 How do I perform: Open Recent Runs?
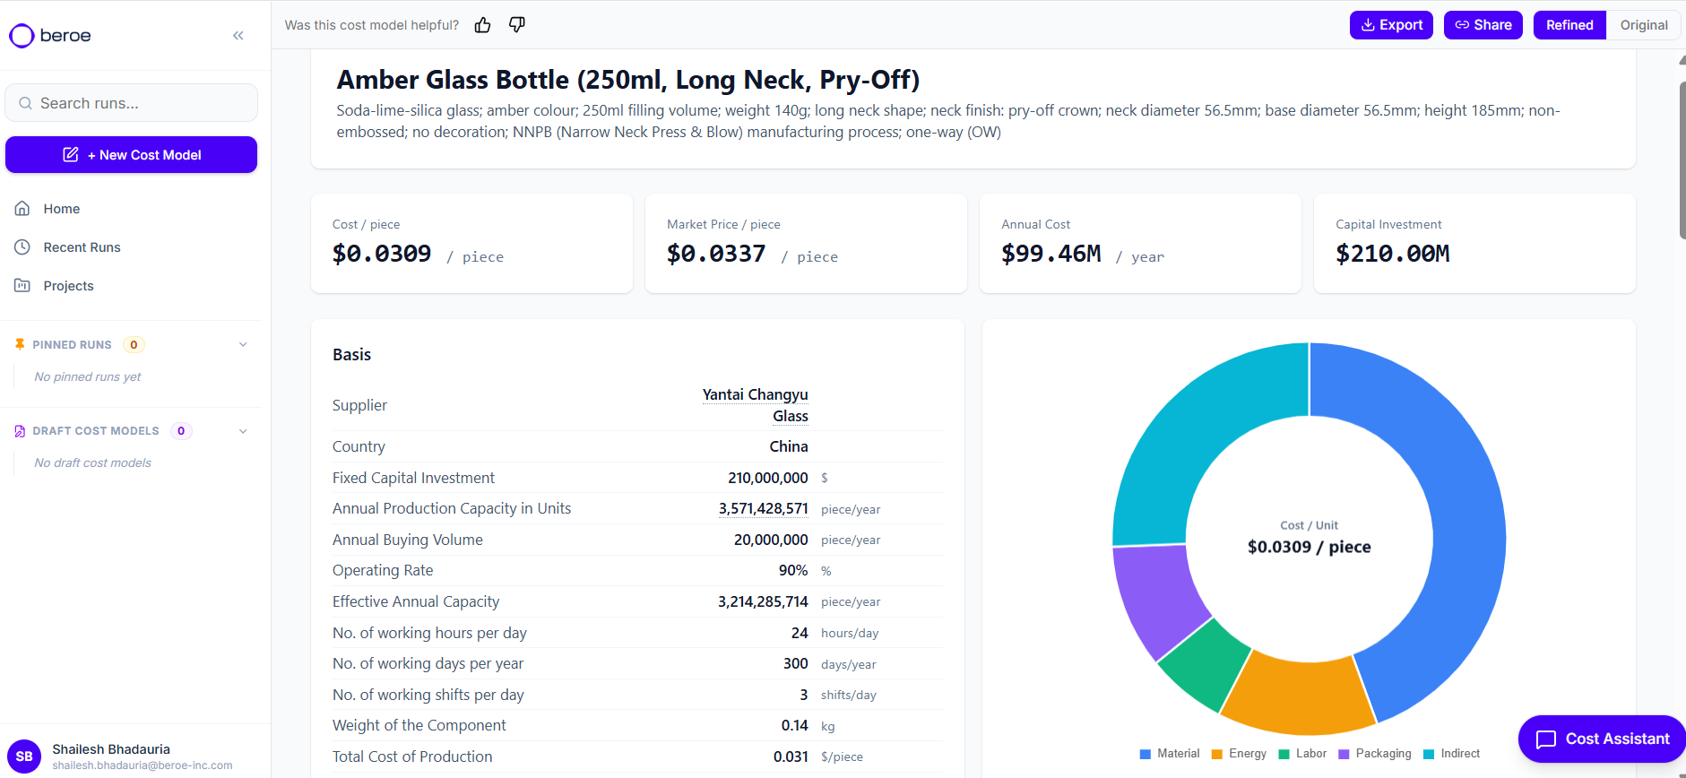click(x=82, y=247)
